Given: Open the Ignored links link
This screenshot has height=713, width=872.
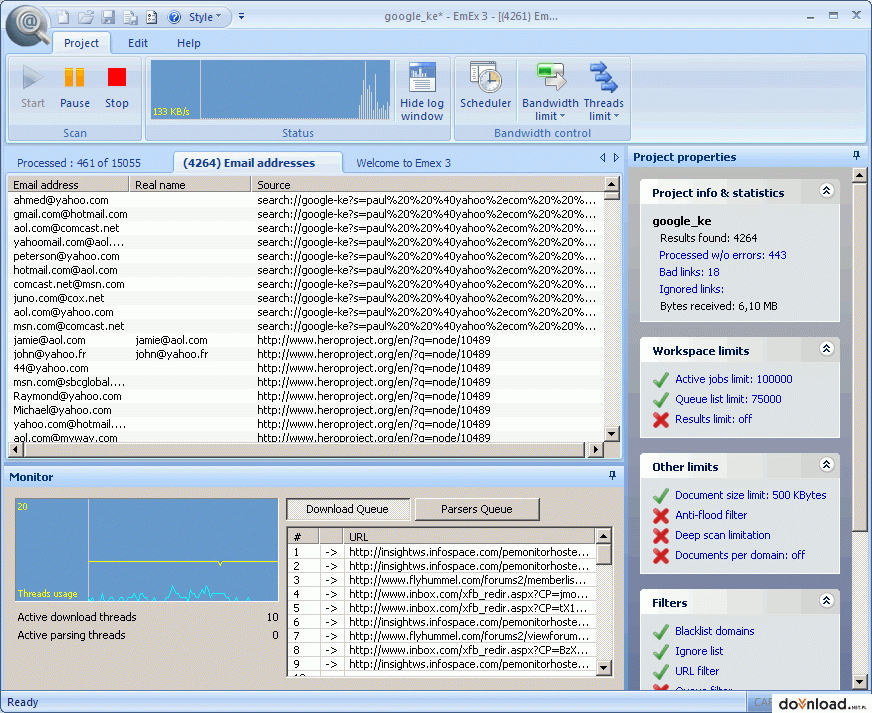Looking at the screenshot, I should (691, 289).
